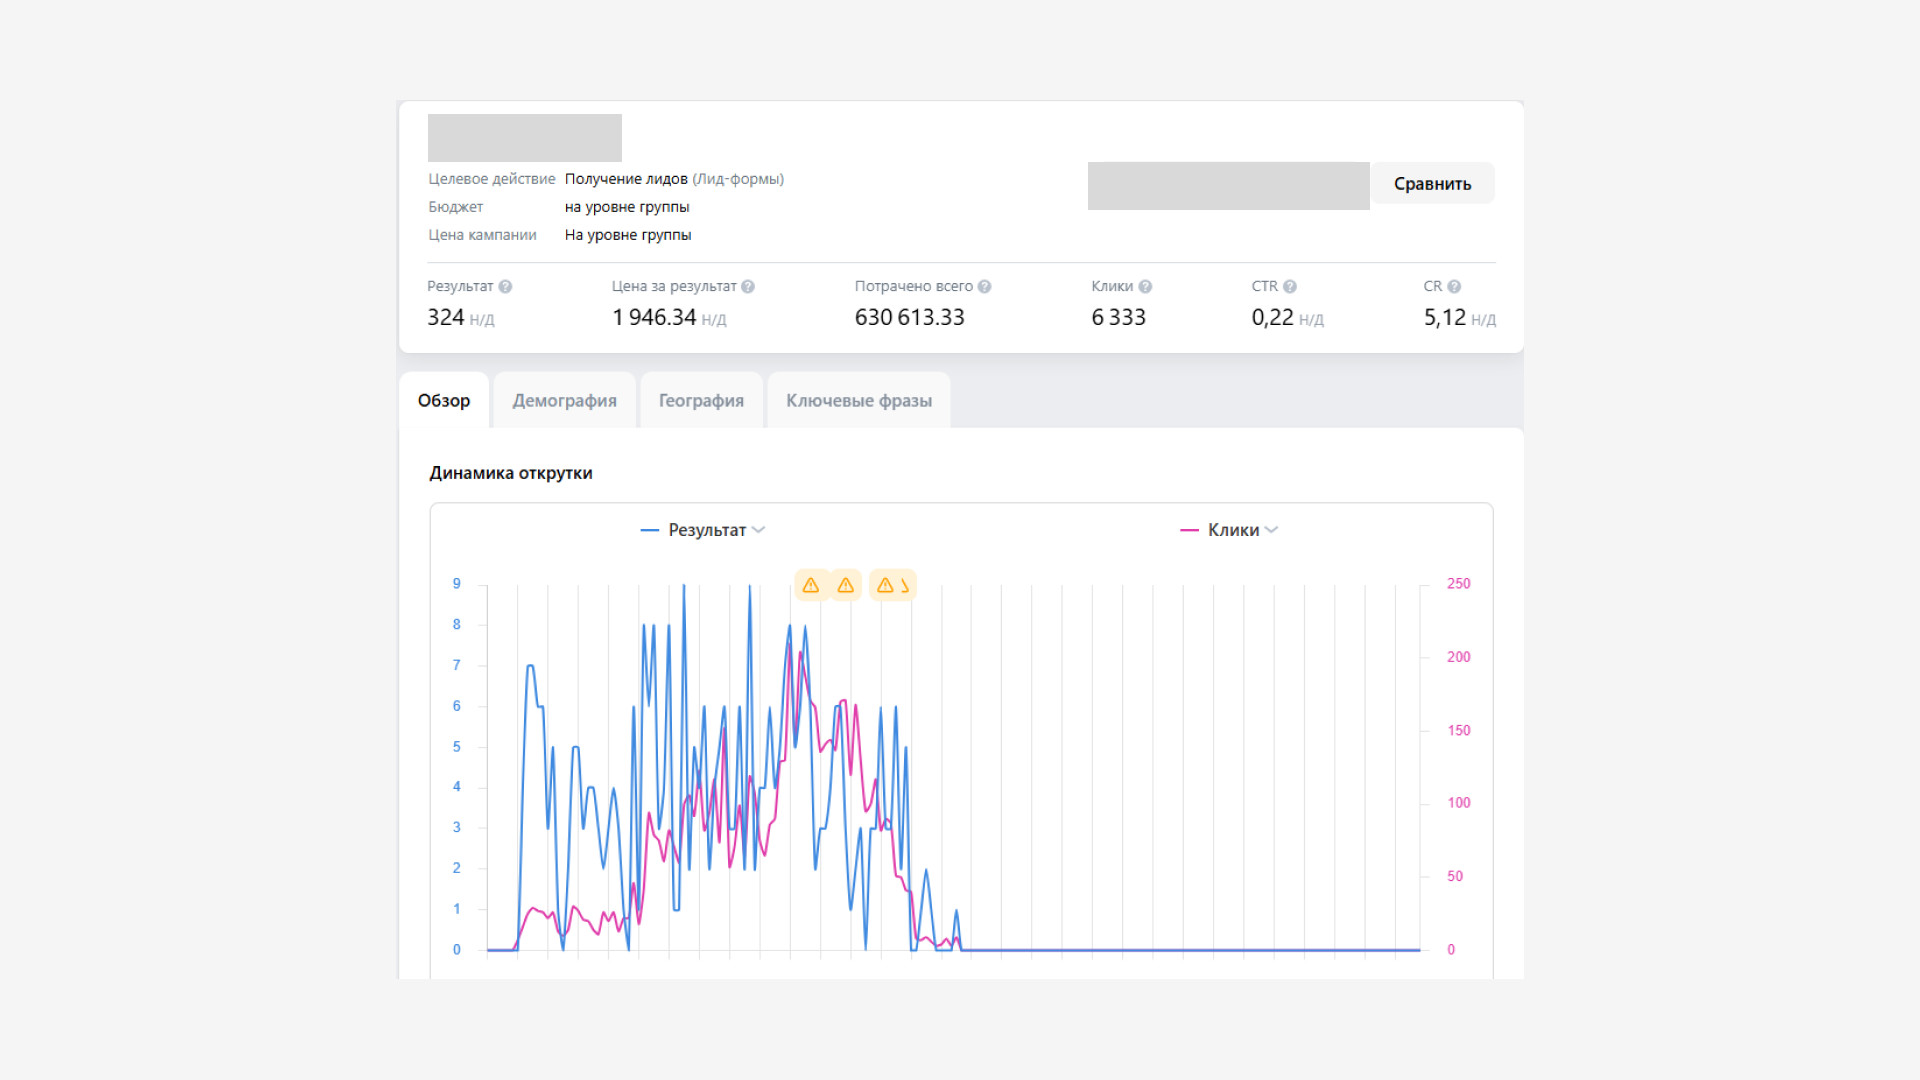The height and width of the screenshot is (1080, 1920).
Task: Open the Ключевые фразы tab
Action: click(859, 401)
